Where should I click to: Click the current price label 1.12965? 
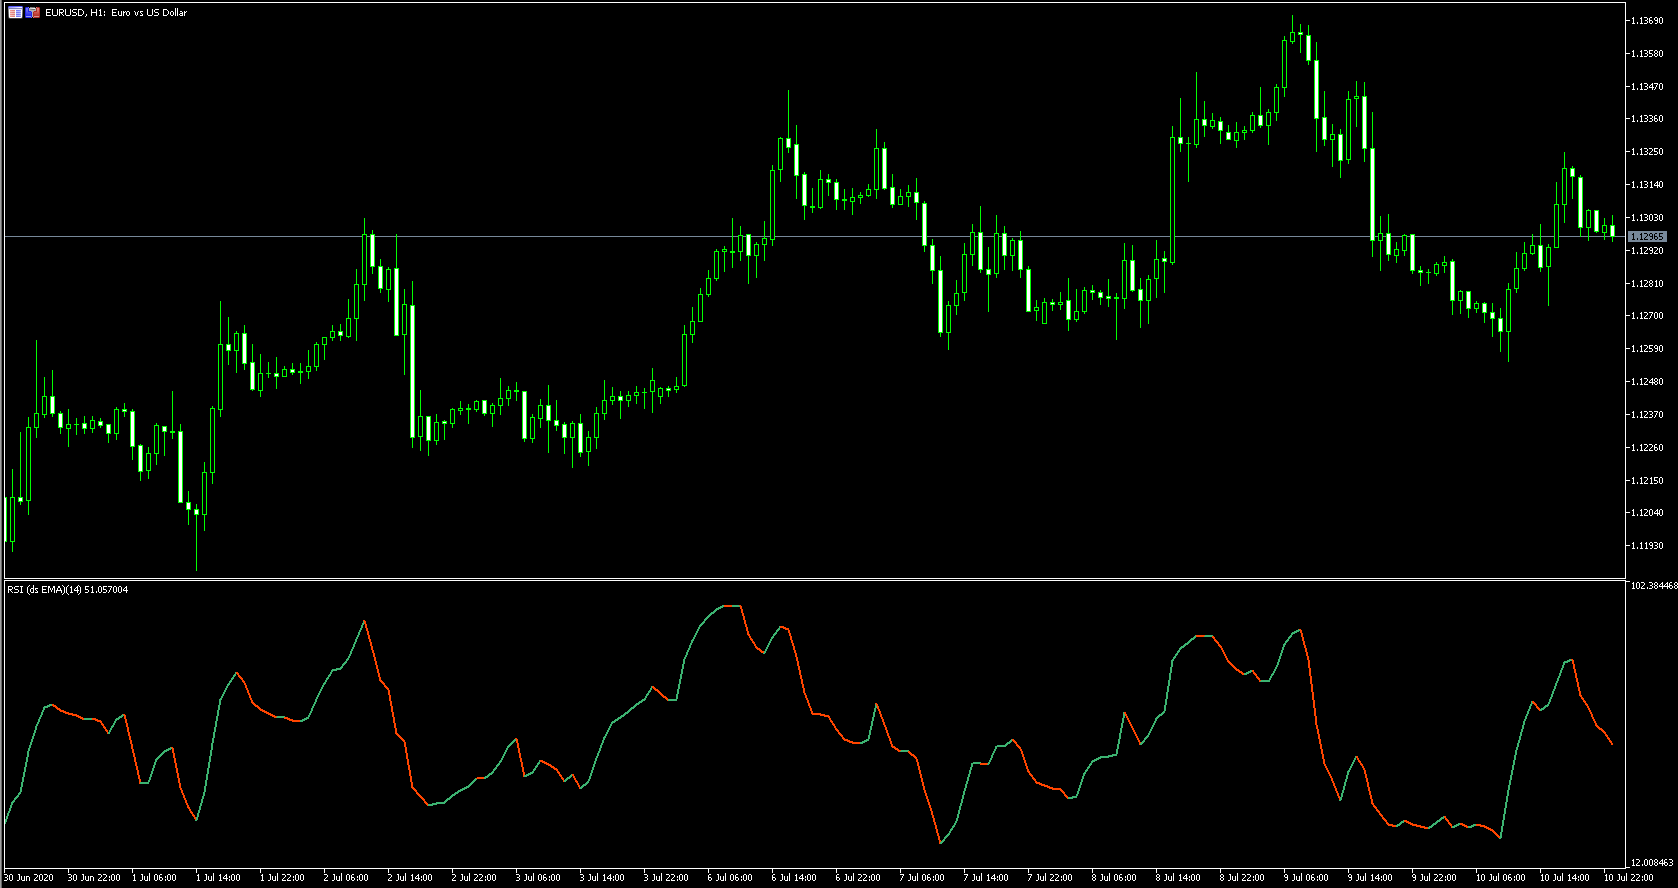1647,237
